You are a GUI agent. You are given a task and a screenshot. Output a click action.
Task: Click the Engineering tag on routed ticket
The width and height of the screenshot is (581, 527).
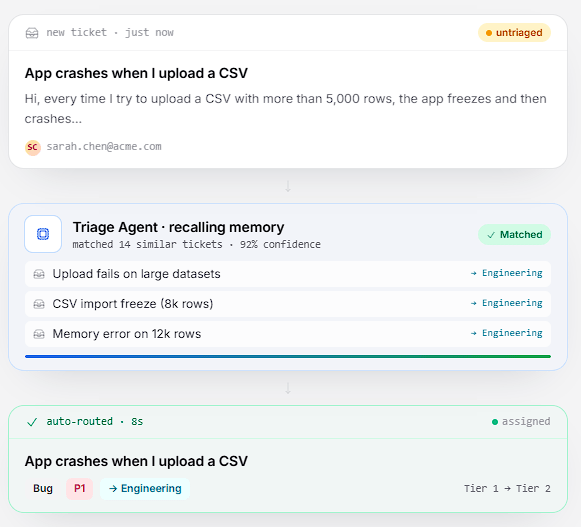coord(145,488)
